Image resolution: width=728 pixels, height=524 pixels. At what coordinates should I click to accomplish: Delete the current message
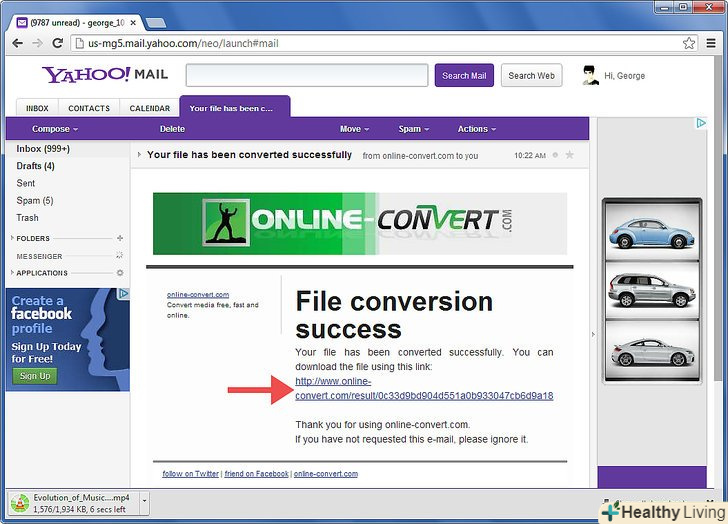coord(172,129)
